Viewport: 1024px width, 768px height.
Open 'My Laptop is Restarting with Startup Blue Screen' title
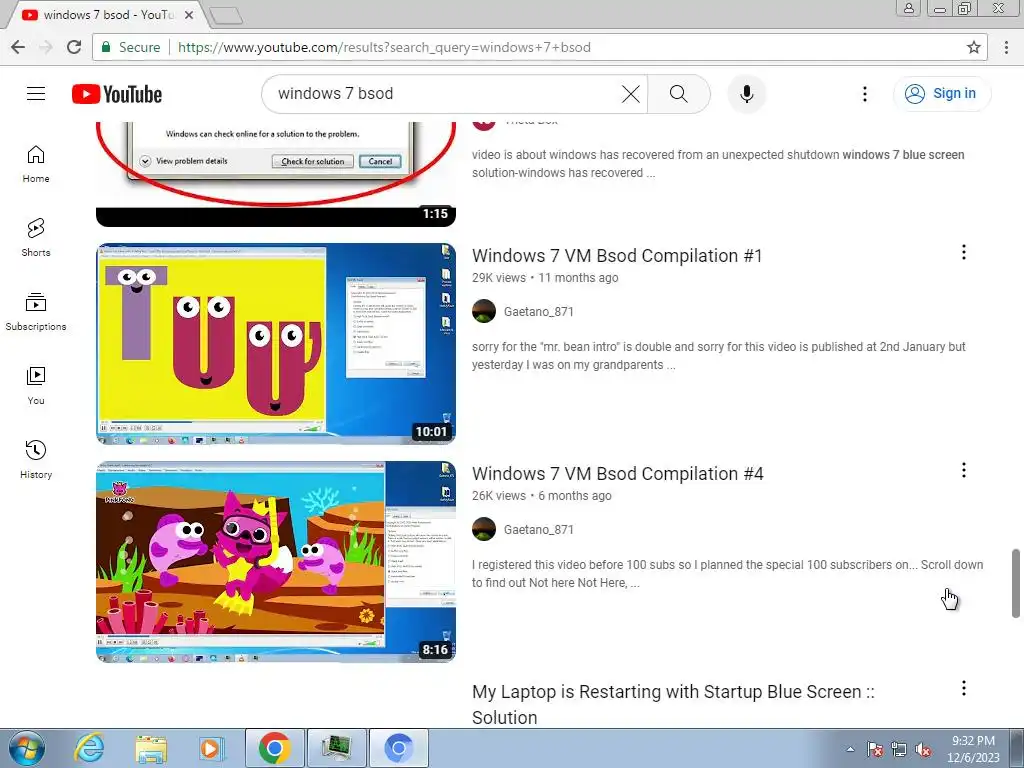(673, 704)
